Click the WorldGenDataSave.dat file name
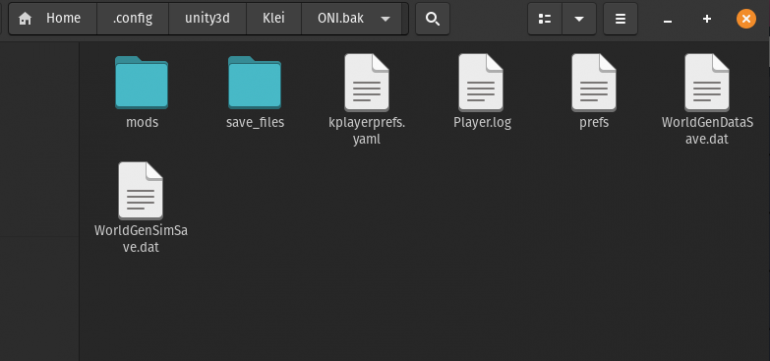 pos(707,131)
